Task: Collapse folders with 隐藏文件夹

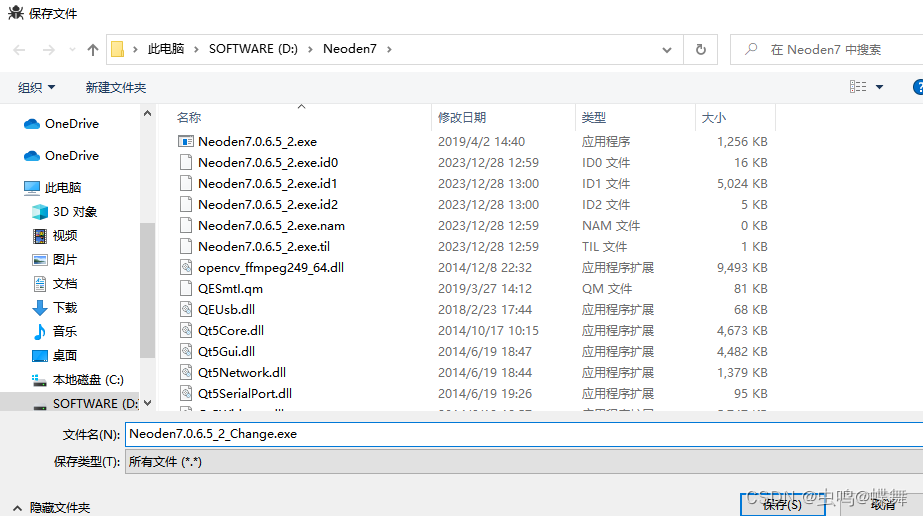Action: click(52, 507)
